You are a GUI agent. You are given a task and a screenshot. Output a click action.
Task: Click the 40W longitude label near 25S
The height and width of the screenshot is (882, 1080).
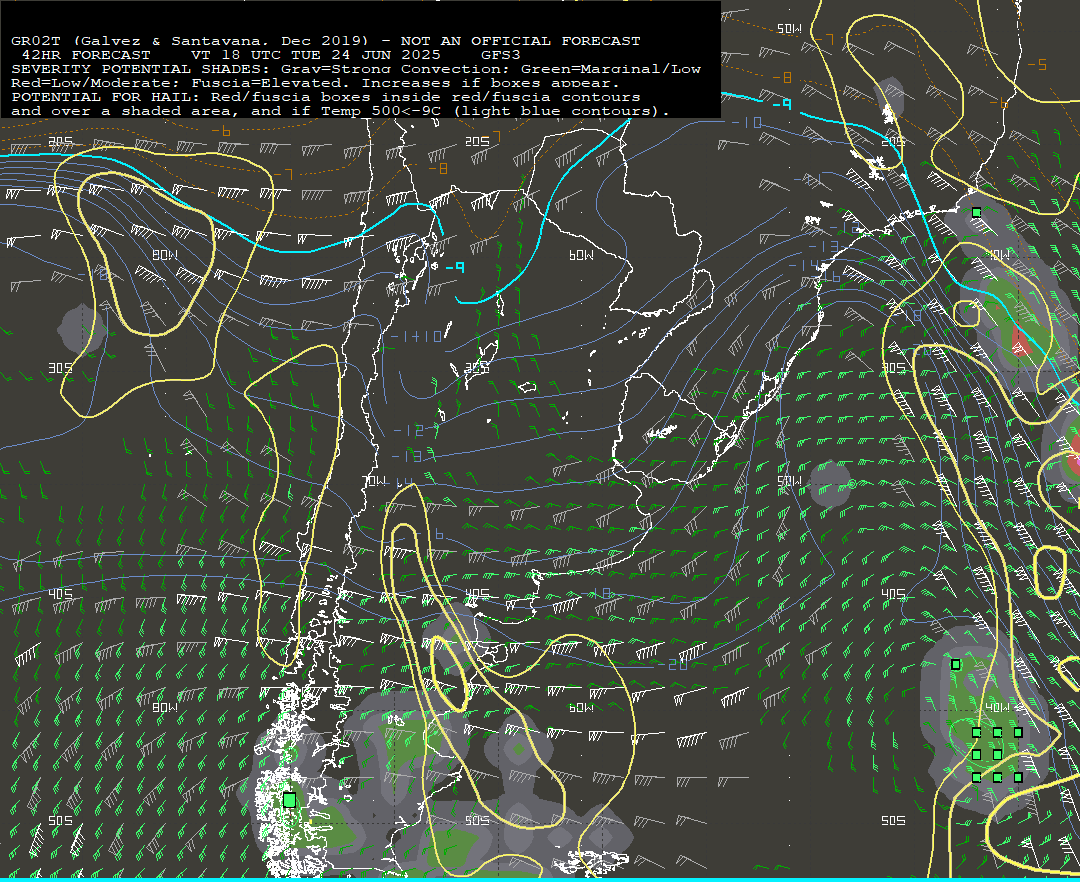[x=997, y=255]
